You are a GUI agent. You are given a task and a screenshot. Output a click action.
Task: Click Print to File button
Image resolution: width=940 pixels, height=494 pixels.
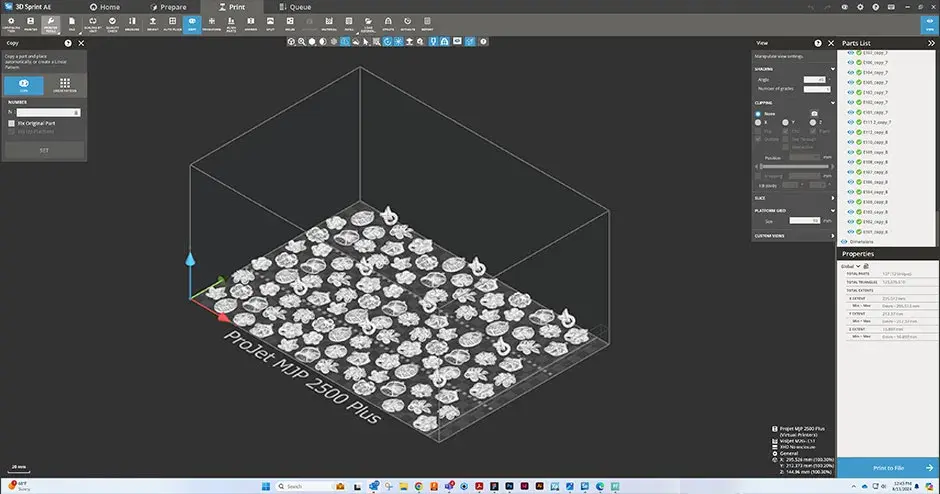pyautogui.click(x=888, y=468)
